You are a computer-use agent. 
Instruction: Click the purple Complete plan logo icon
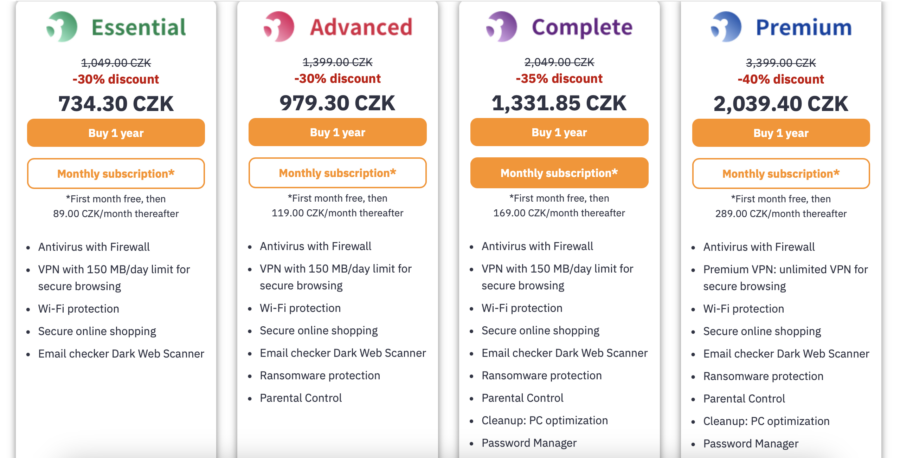pos(501,26)
